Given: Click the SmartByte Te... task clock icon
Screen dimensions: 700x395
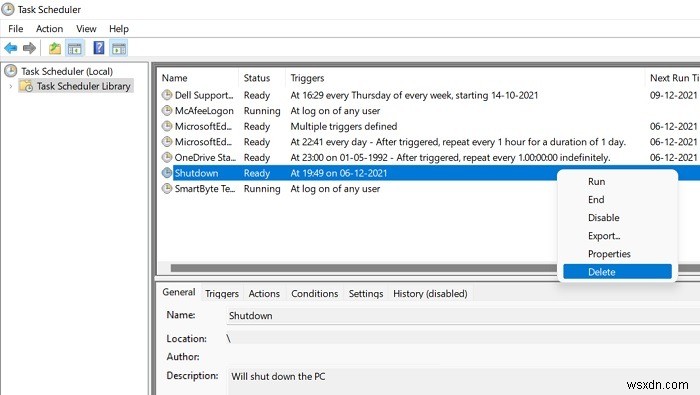Looking at the screenshot, I should [167, 188].
